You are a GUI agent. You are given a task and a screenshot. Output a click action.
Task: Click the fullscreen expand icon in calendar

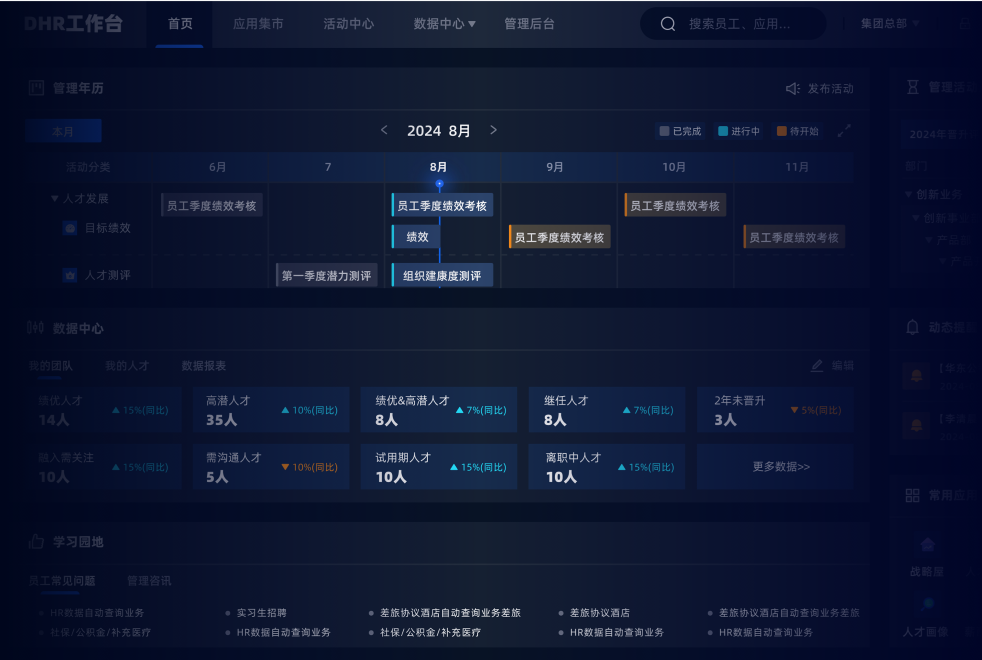point(844,131)
